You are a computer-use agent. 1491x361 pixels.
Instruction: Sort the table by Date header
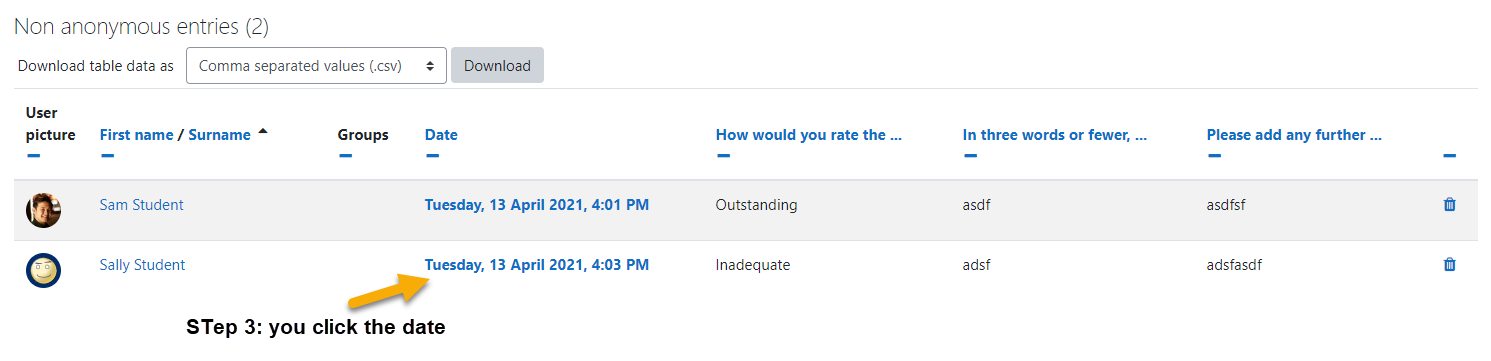pyautogui.click(x=441, y=135)
